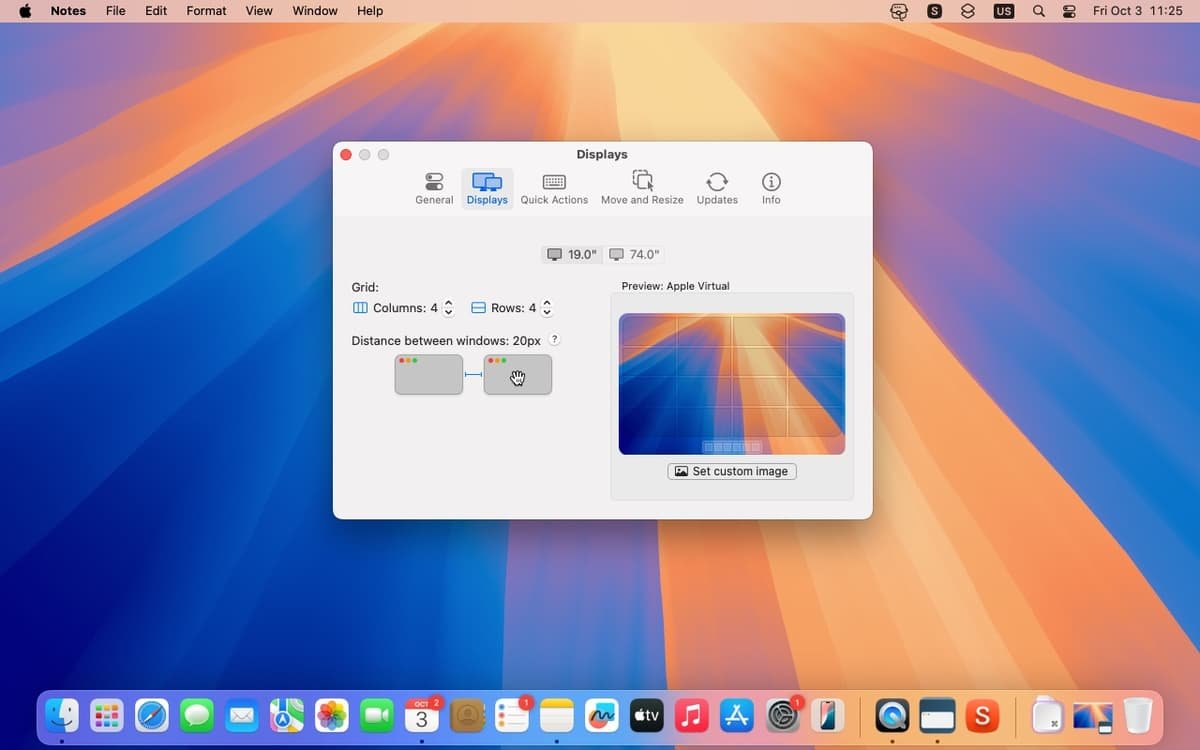Click the Apple Virtual preview grid image

[x=732, y=384]
